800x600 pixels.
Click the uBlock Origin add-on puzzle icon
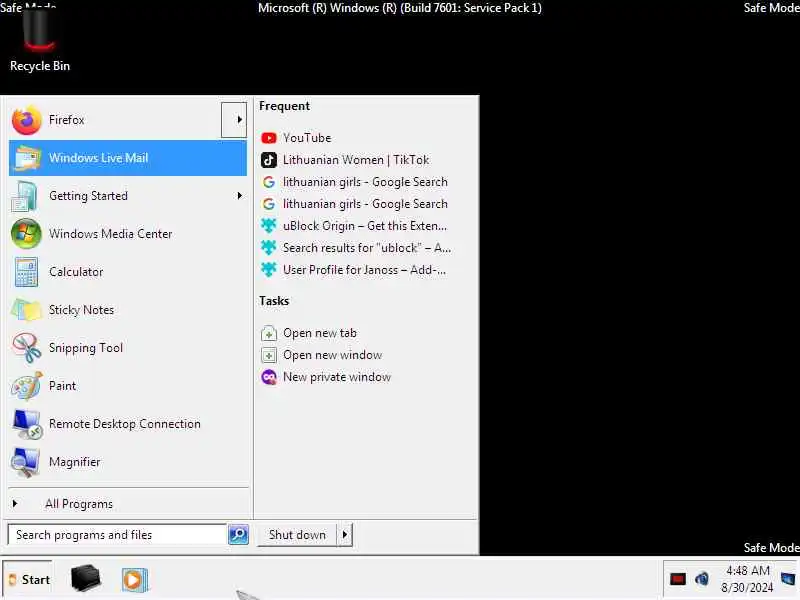pos(268,226)
